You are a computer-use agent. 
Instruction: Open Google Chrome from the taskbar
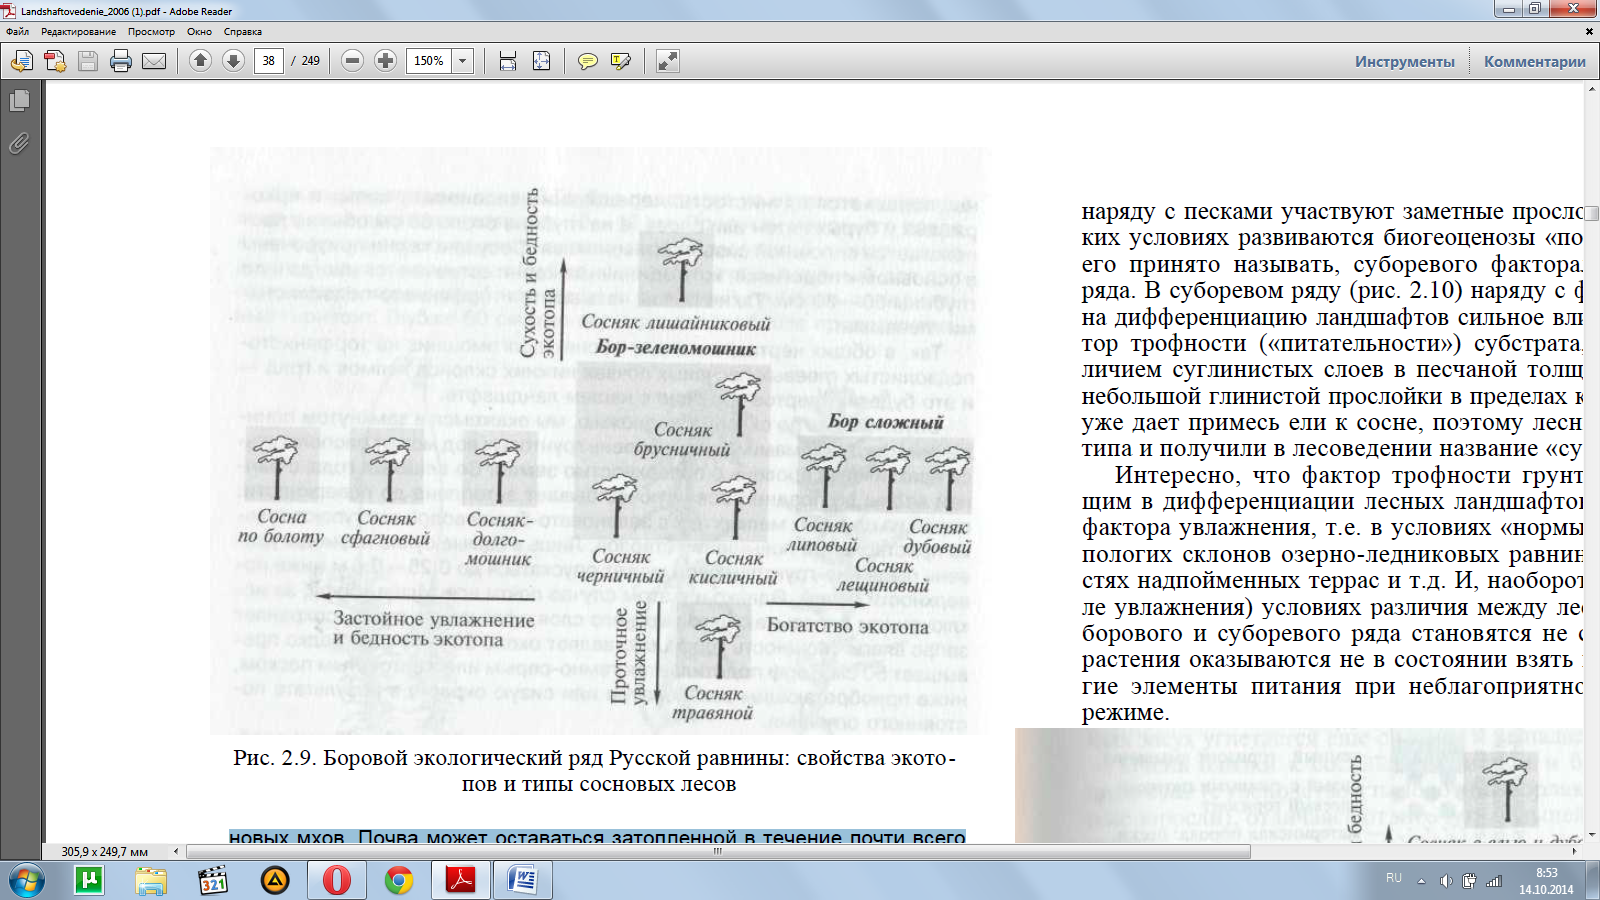pyautogui.click(x=399, y=881)
